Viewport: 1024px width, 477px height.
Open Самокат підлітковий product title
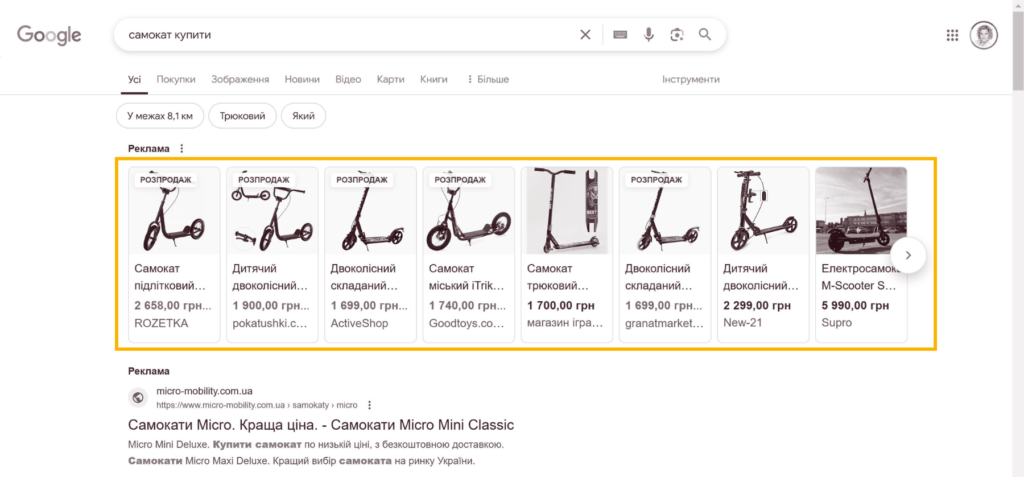(x=170, y=277)
